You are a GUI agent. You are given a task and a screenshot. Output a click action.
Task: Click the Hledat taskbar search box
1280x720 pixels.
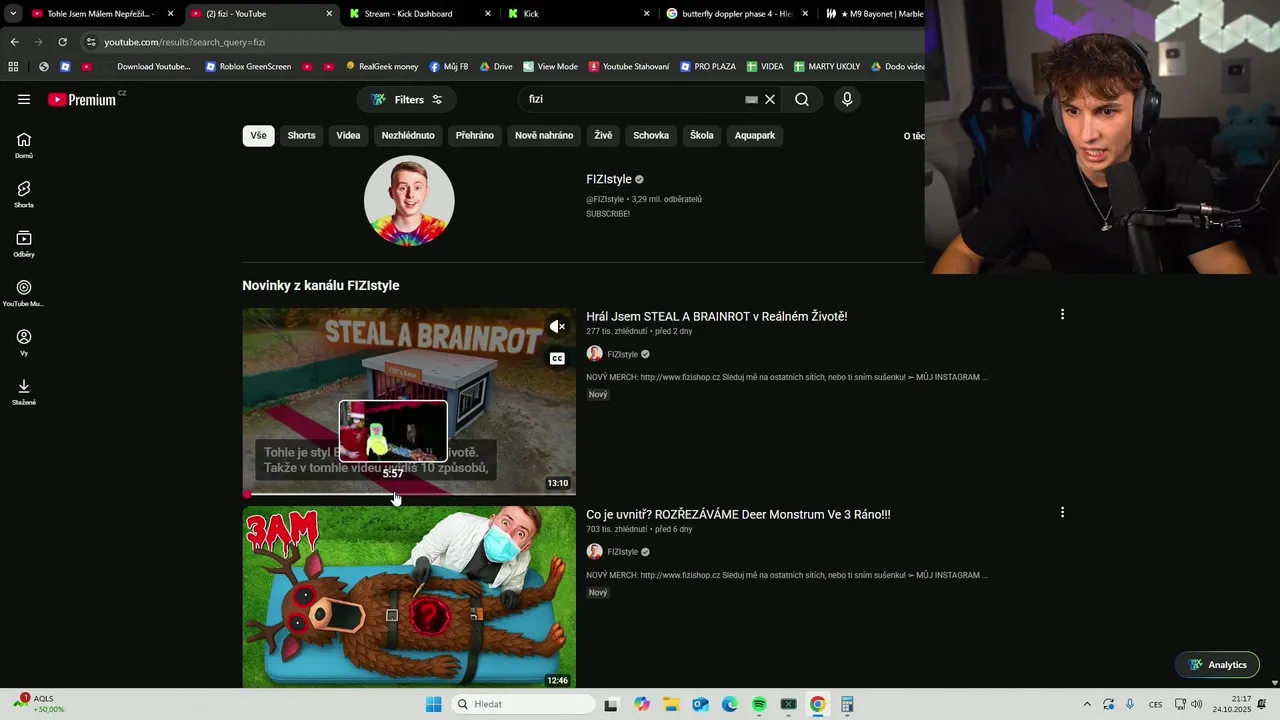tap(523, 704)
